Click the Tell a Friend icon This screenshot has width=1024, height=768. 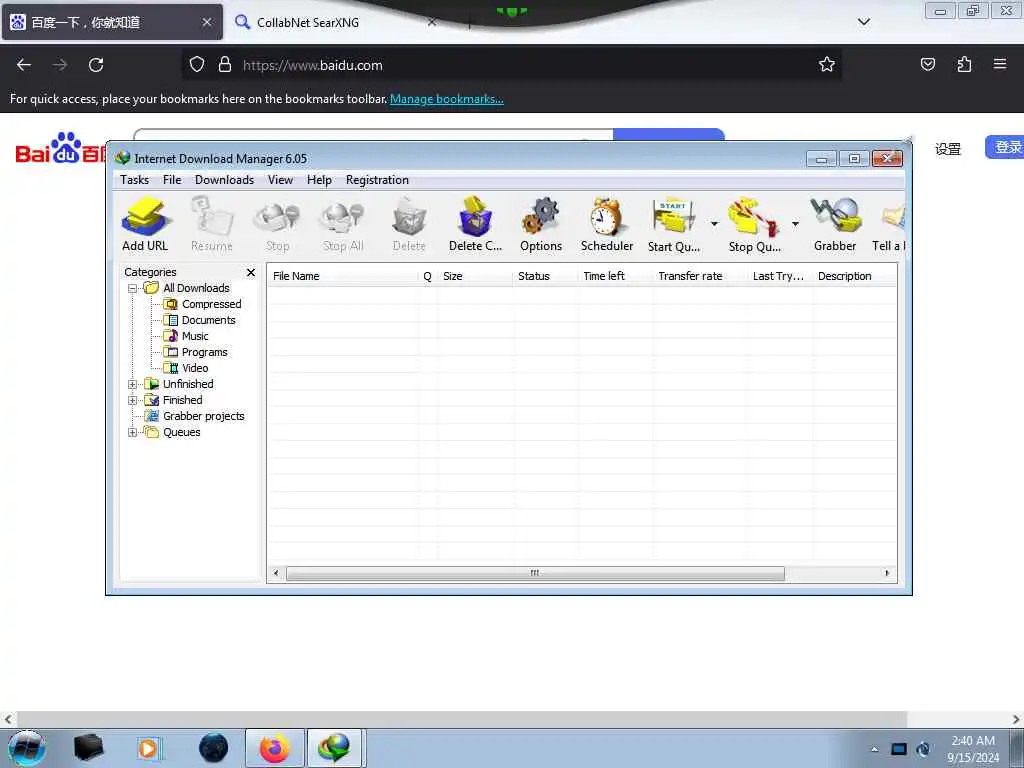point(889,224)
